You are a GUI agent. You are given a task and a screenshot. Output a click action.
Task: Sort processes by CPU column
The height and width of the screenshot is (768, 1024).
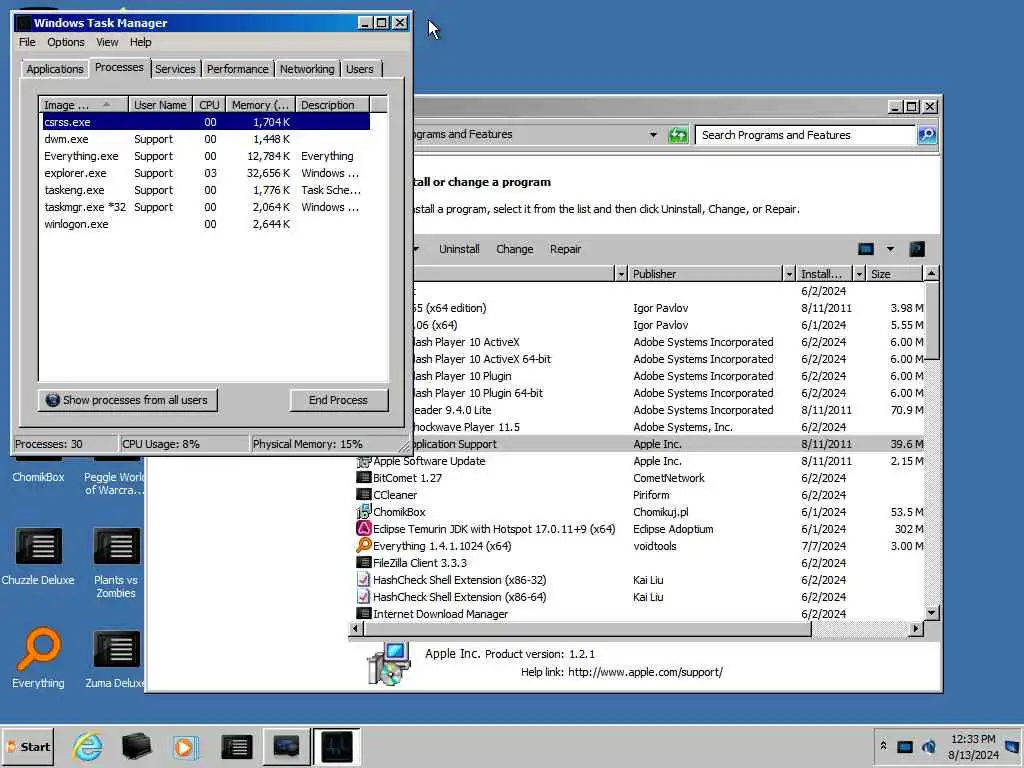click(210, 105)
